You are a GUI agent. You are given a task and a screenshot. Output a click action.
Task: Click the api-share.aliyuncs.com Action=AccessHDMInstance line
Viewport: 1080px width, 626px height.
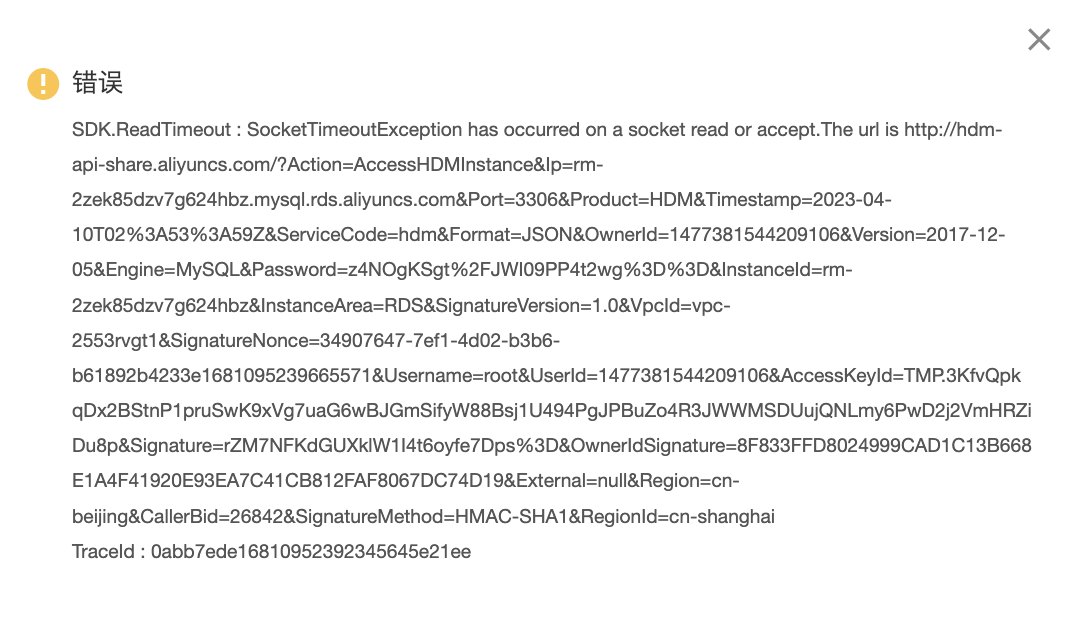point(338,165)
